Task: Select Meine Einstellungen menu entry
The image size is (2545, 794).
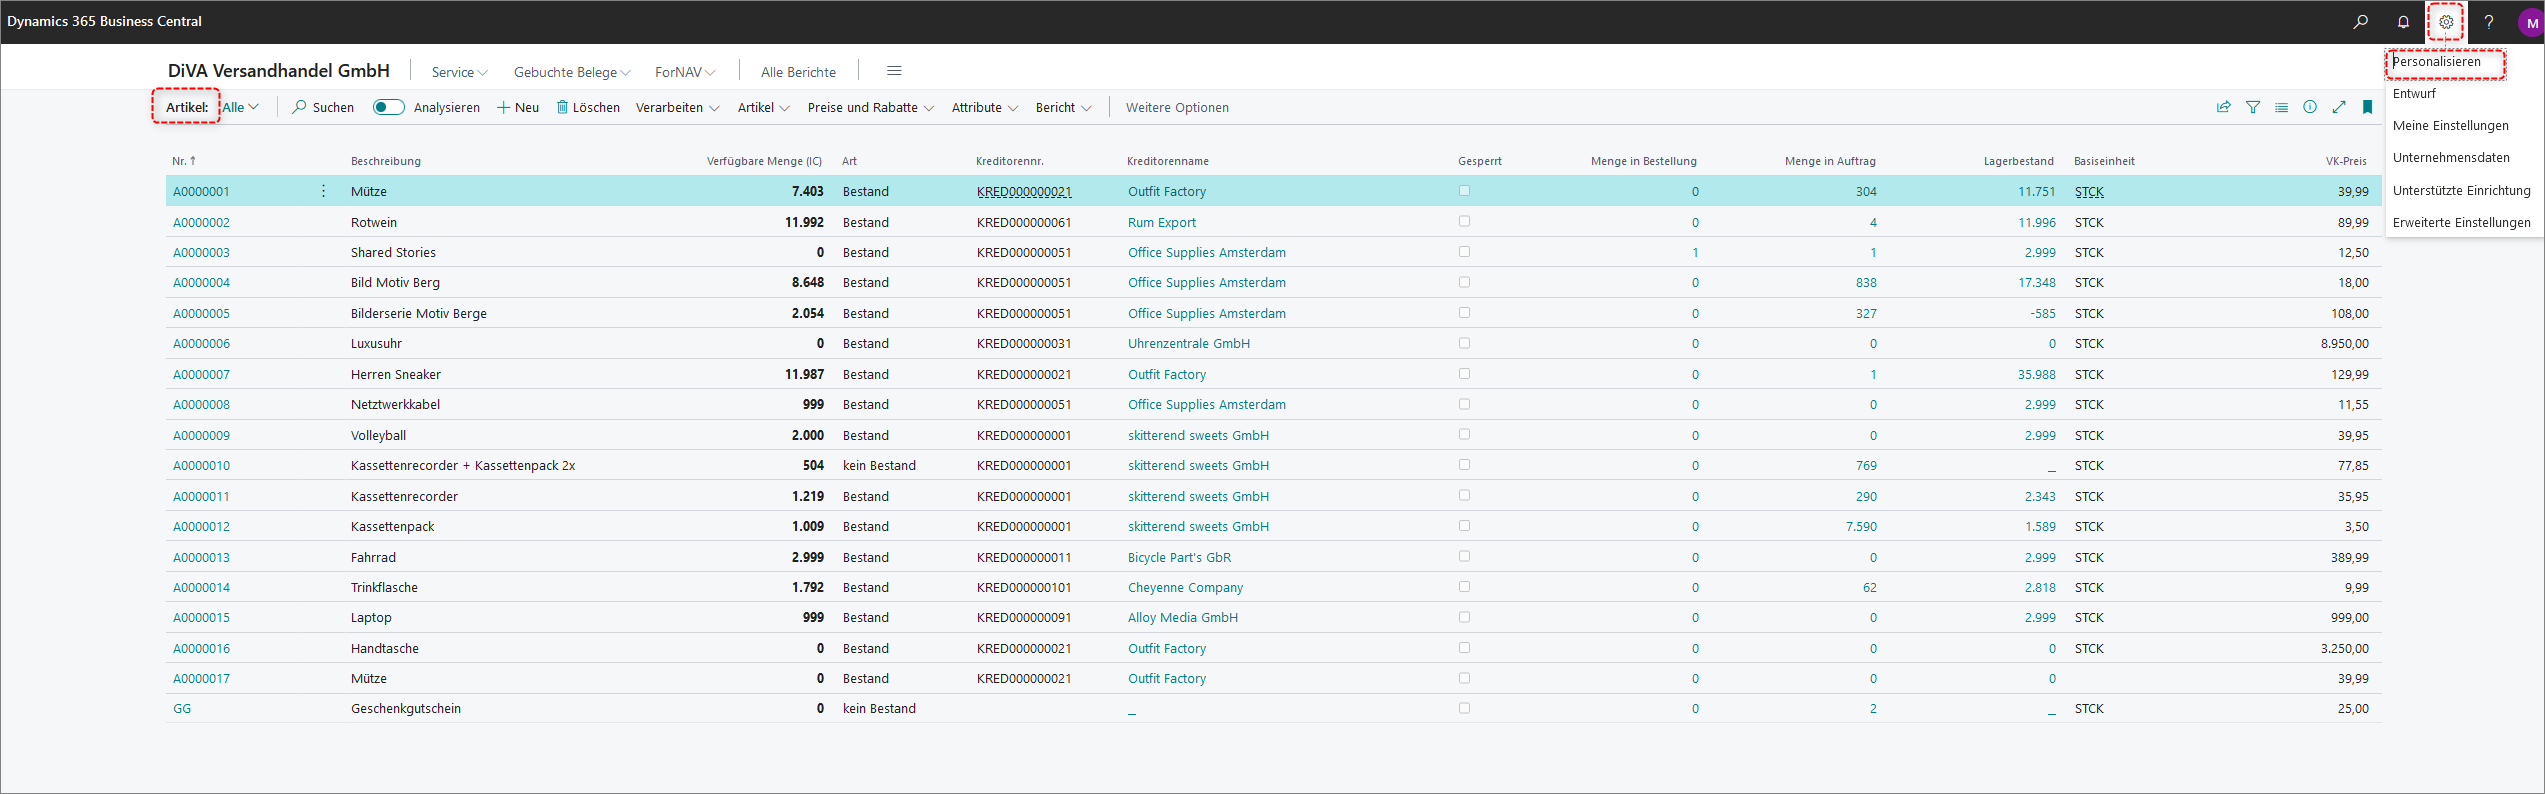Action: [x=2451, y=125]
